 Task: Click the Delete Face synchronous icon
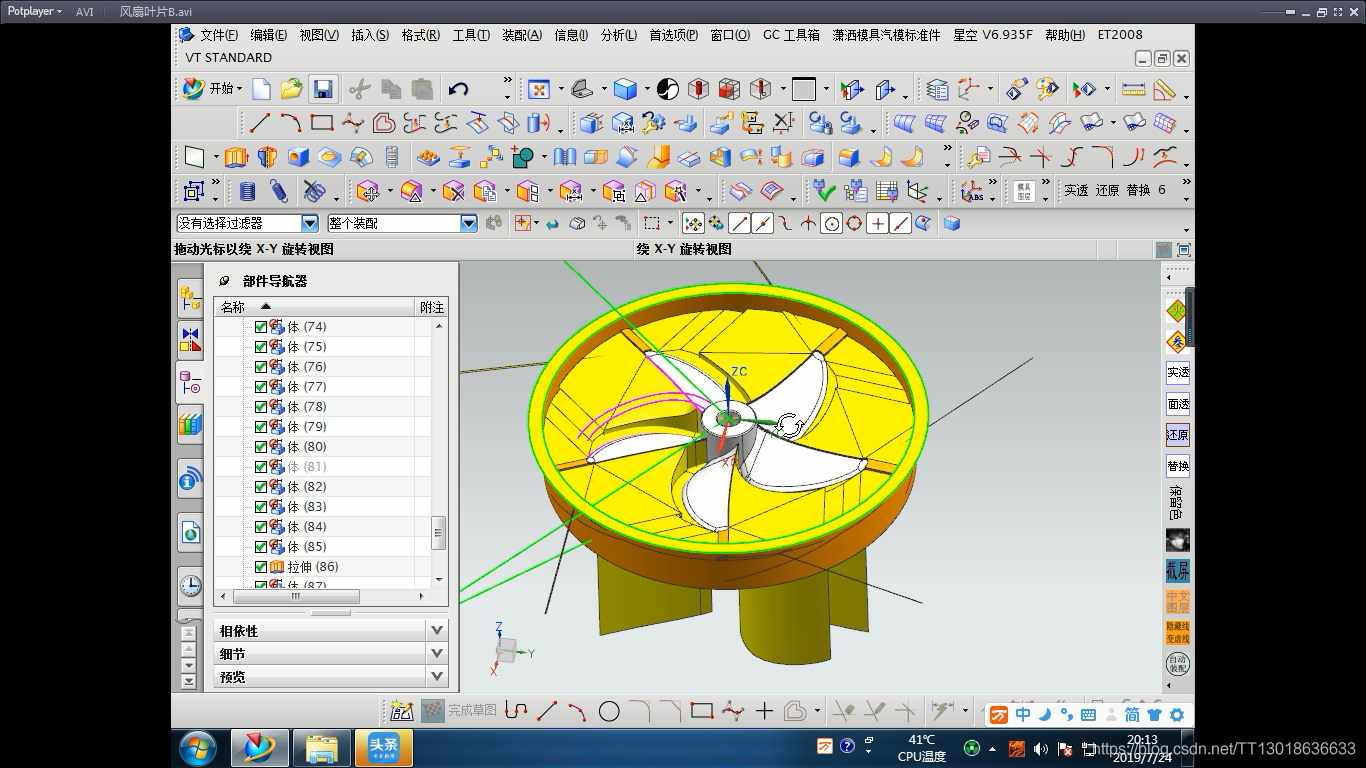point(454,191)
